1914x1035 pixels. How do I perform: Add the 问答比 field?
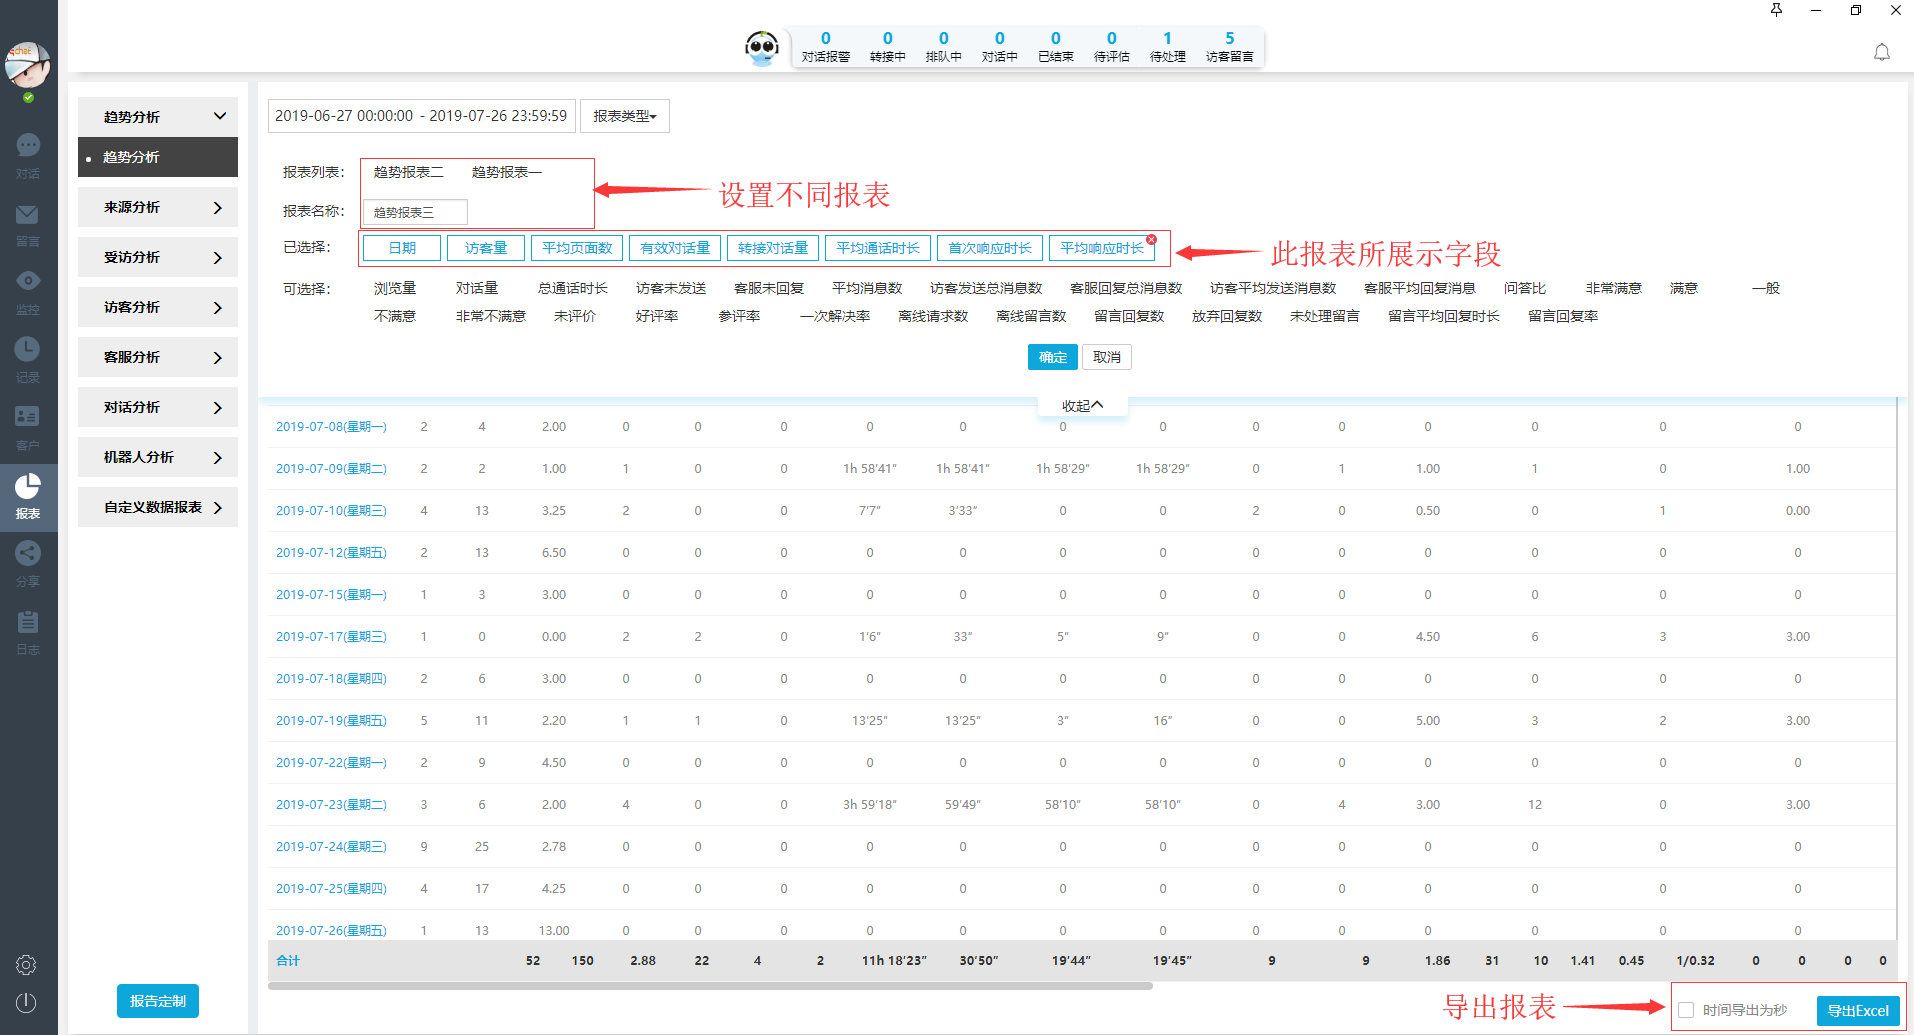point(1525,288)
